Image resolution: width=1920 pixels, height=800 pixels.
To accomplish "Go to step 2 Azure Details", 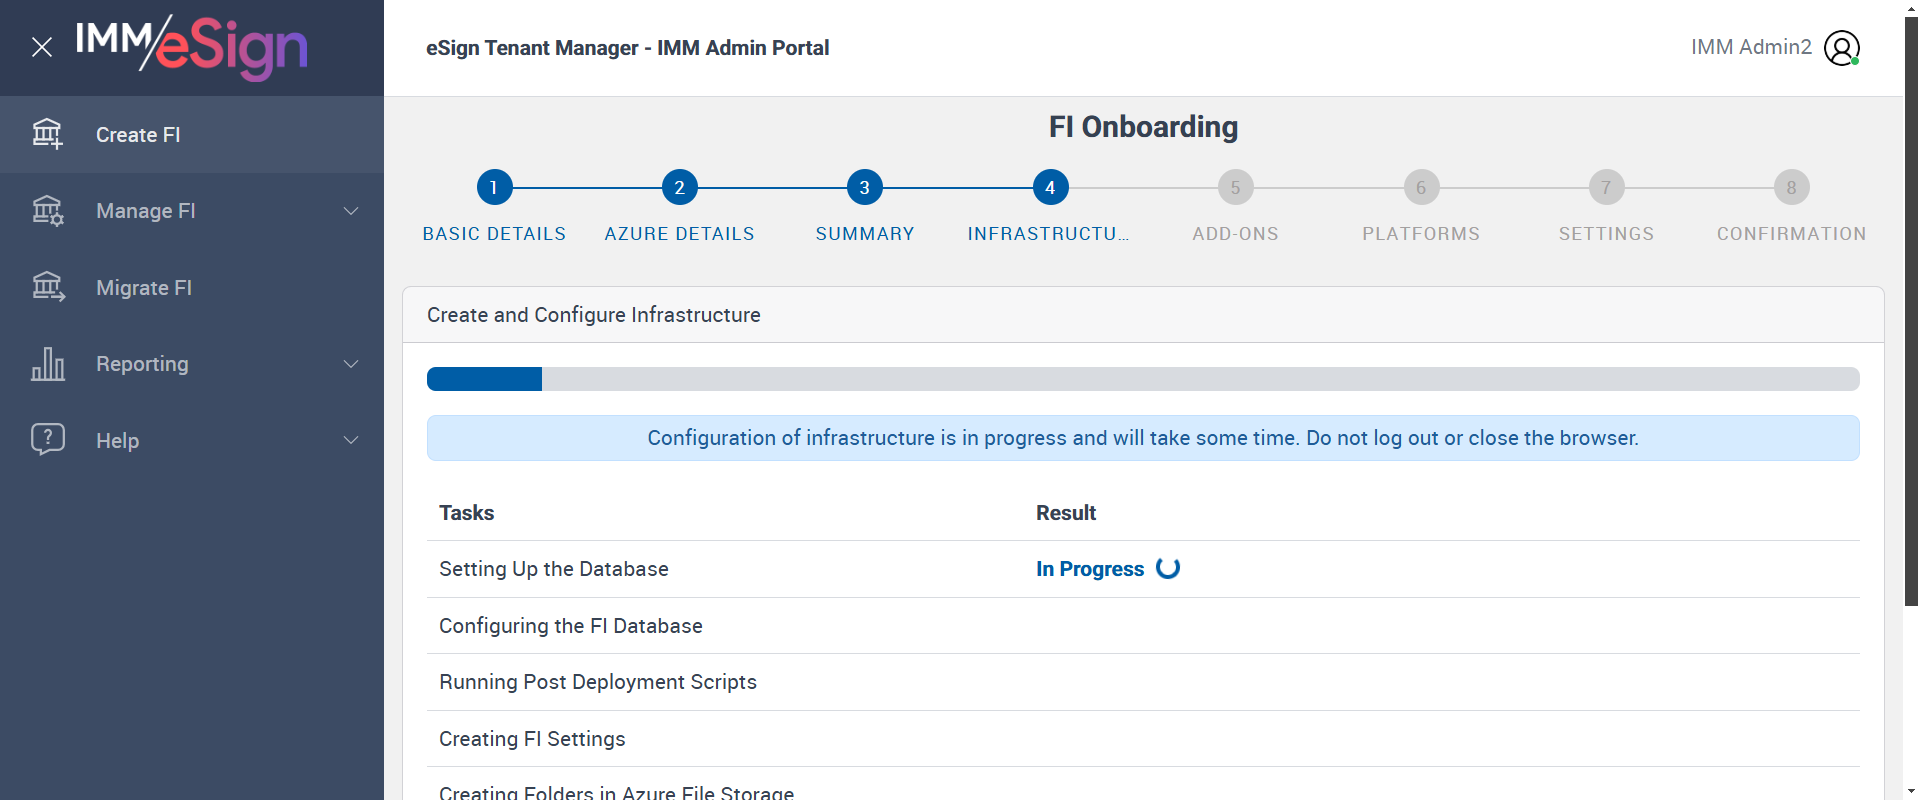I will click(x=679, y=188).
